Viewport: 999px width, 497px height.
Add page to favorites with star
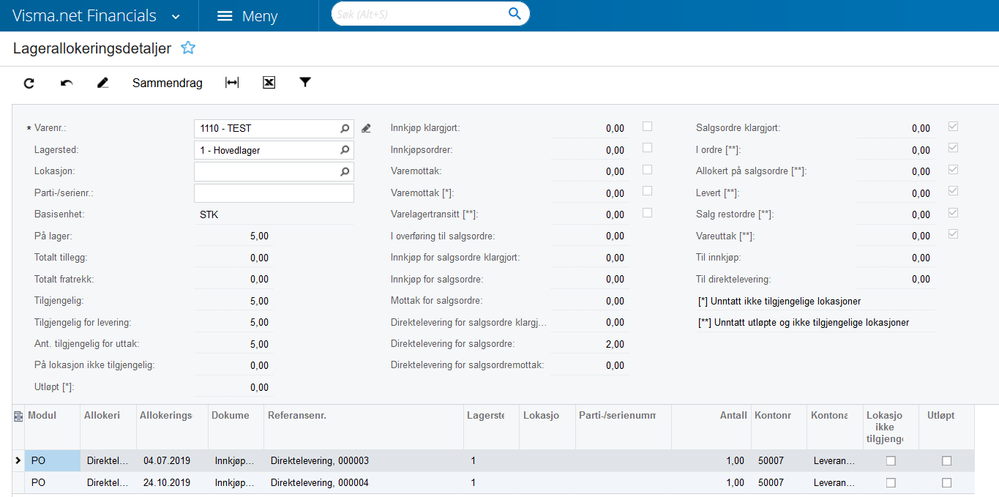coord(187,48)
